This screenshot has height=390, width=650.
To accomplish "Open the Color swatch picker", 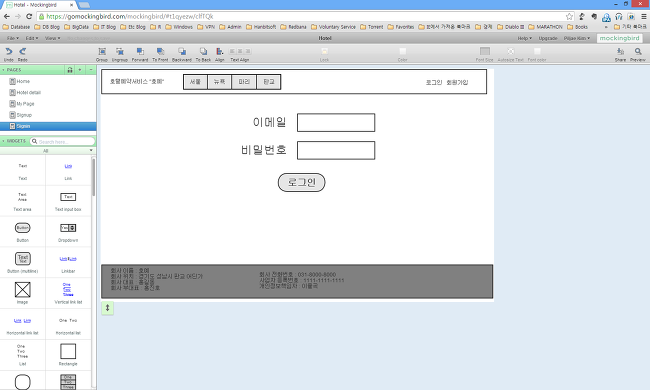I will [403, 51].
